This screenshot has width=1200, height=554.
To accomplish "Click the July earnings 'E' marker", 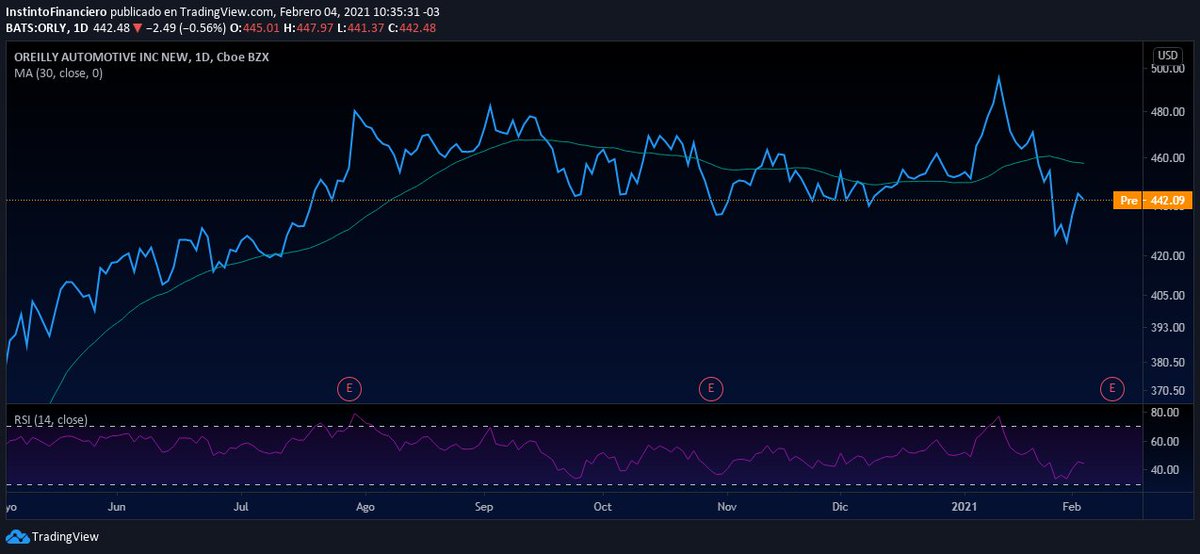I will pyautogui.click(x=348, y=387).
